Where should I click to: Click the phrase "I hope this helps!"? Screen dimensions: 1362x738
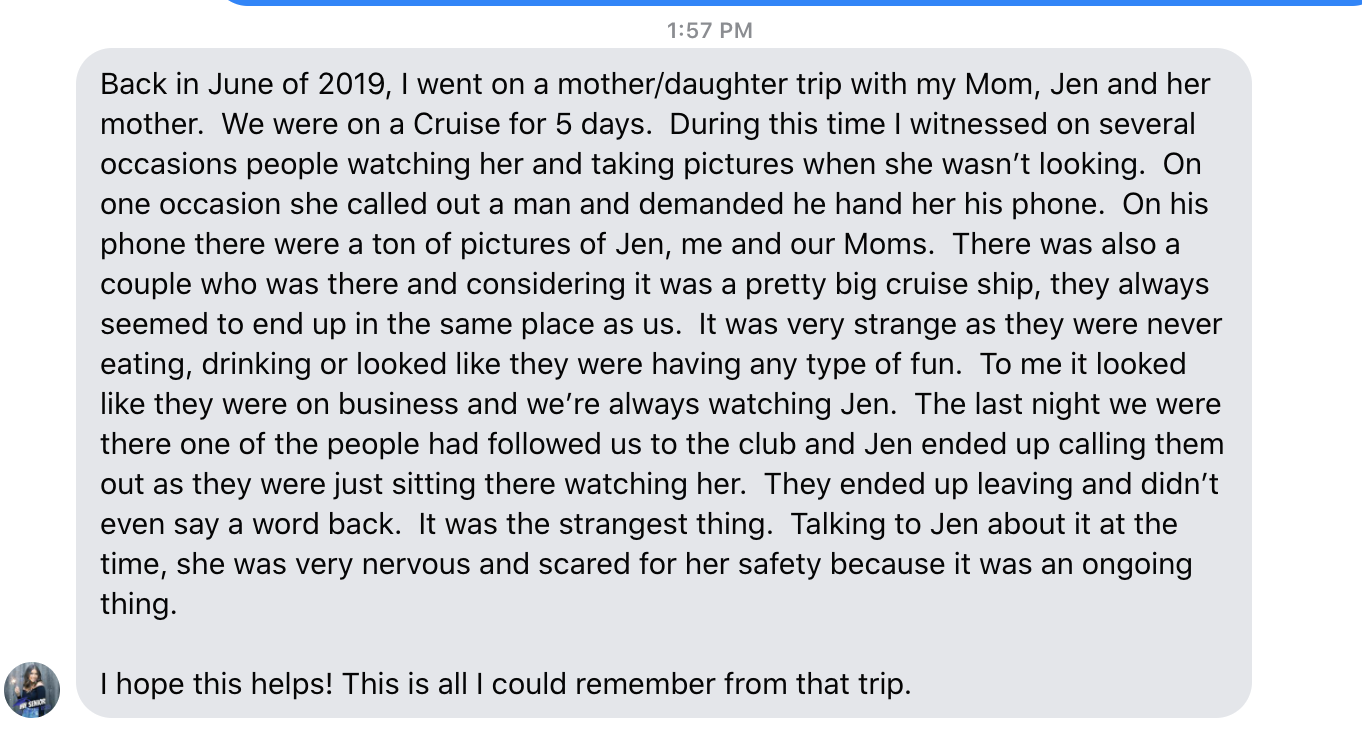coord(217,684)
